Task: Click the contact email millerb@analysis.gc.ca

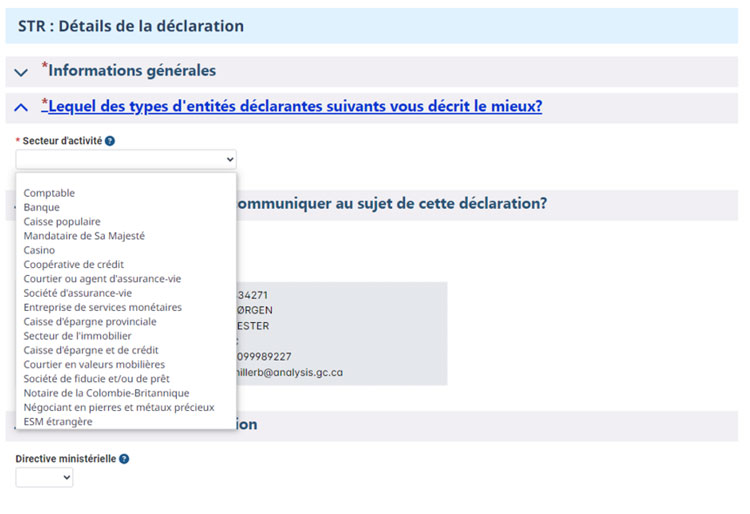Action: [x=290, y=372]
